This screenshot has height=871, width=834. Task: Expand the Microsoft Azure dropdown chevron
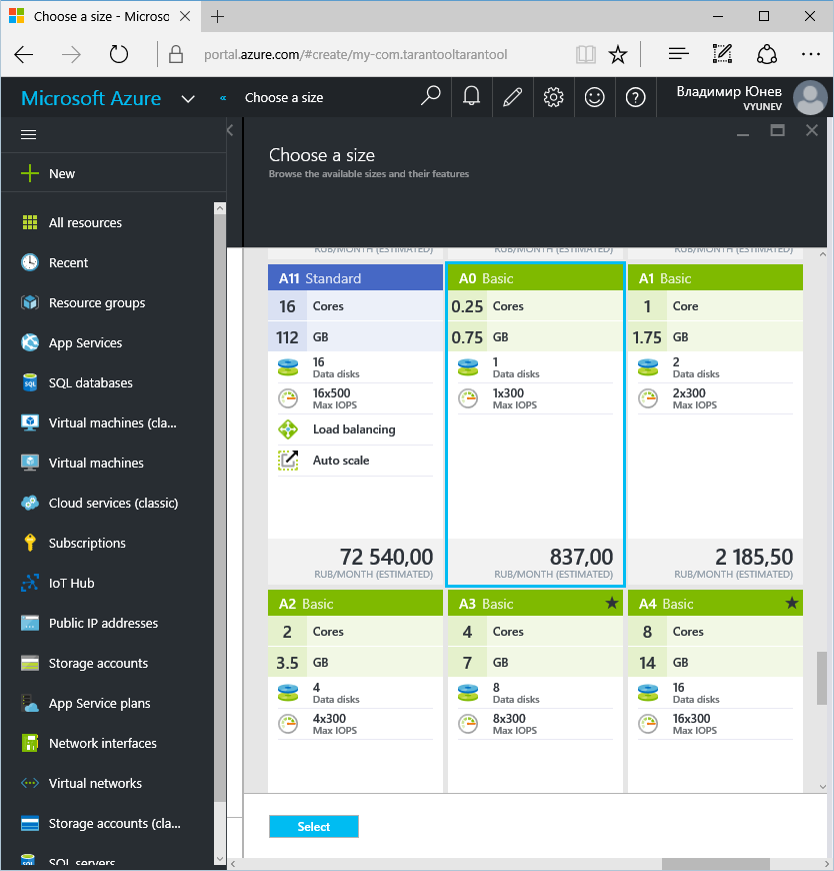188,99
